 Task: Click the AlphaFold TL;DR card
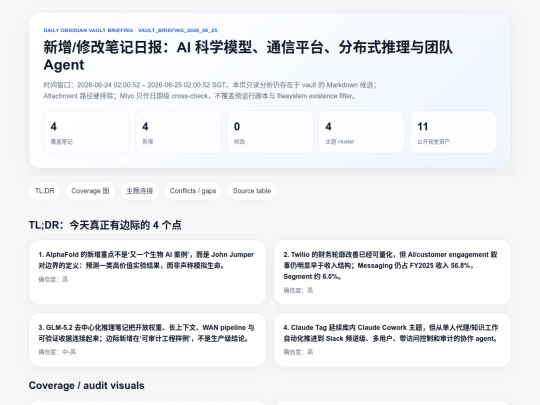point(147,272)
